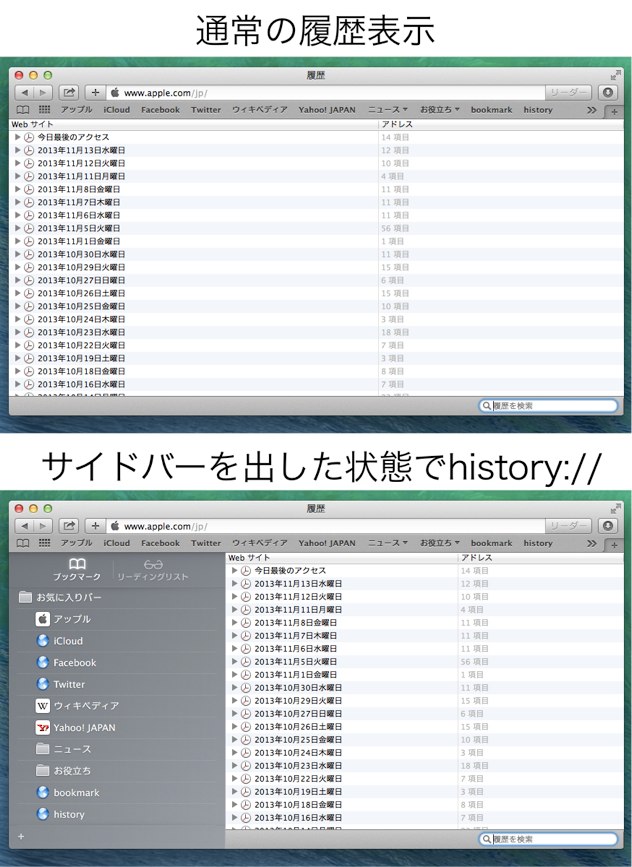
Task: Sort by アドレス column in the window without sidebar
Action: click(501, 124)
